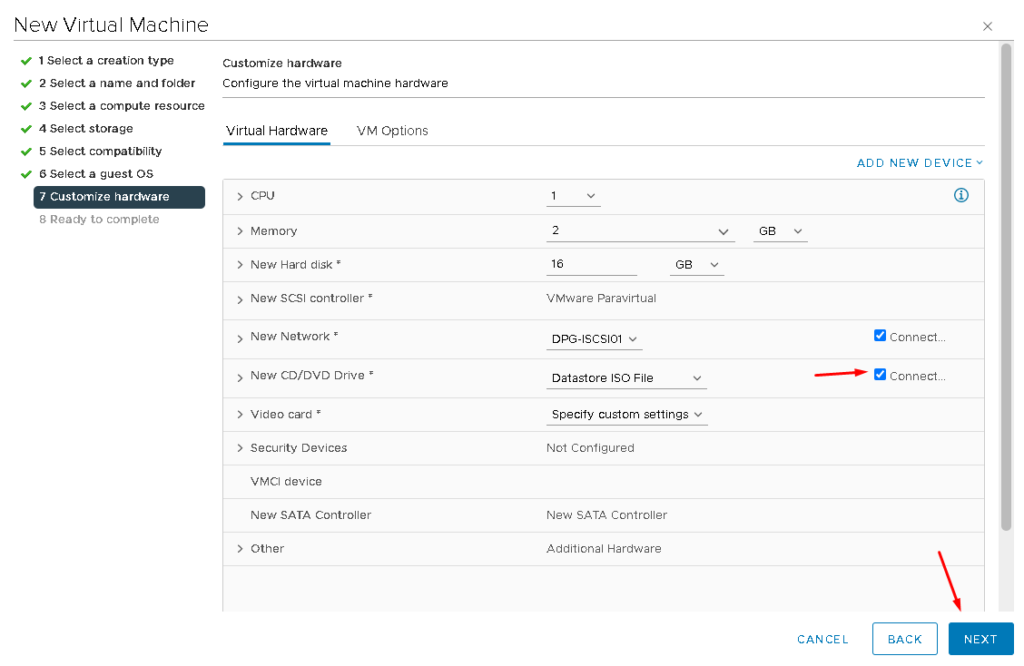Switch to the VM Options tab
This screenshot has height=666, width=1024.
(x=392, y=131)
